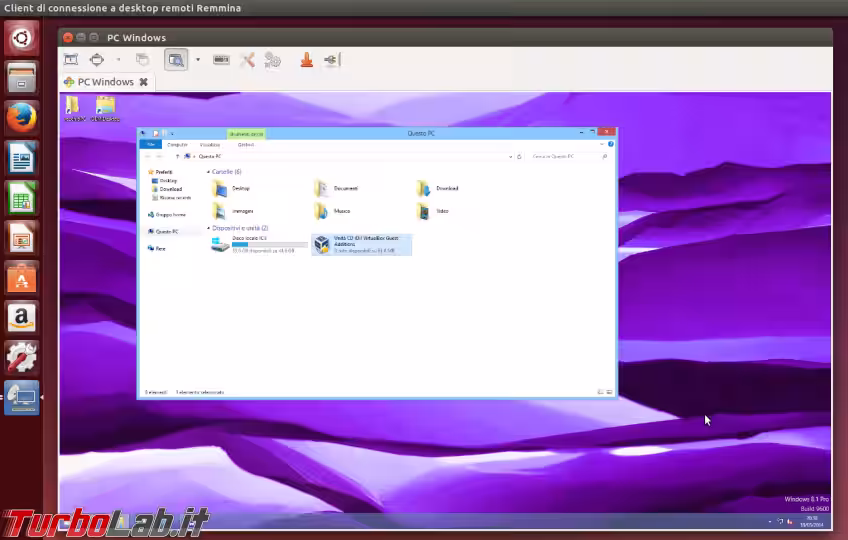Select the Download folder in Cartelle
Viewport: 848px width, 540px height.
coord(438,189)
